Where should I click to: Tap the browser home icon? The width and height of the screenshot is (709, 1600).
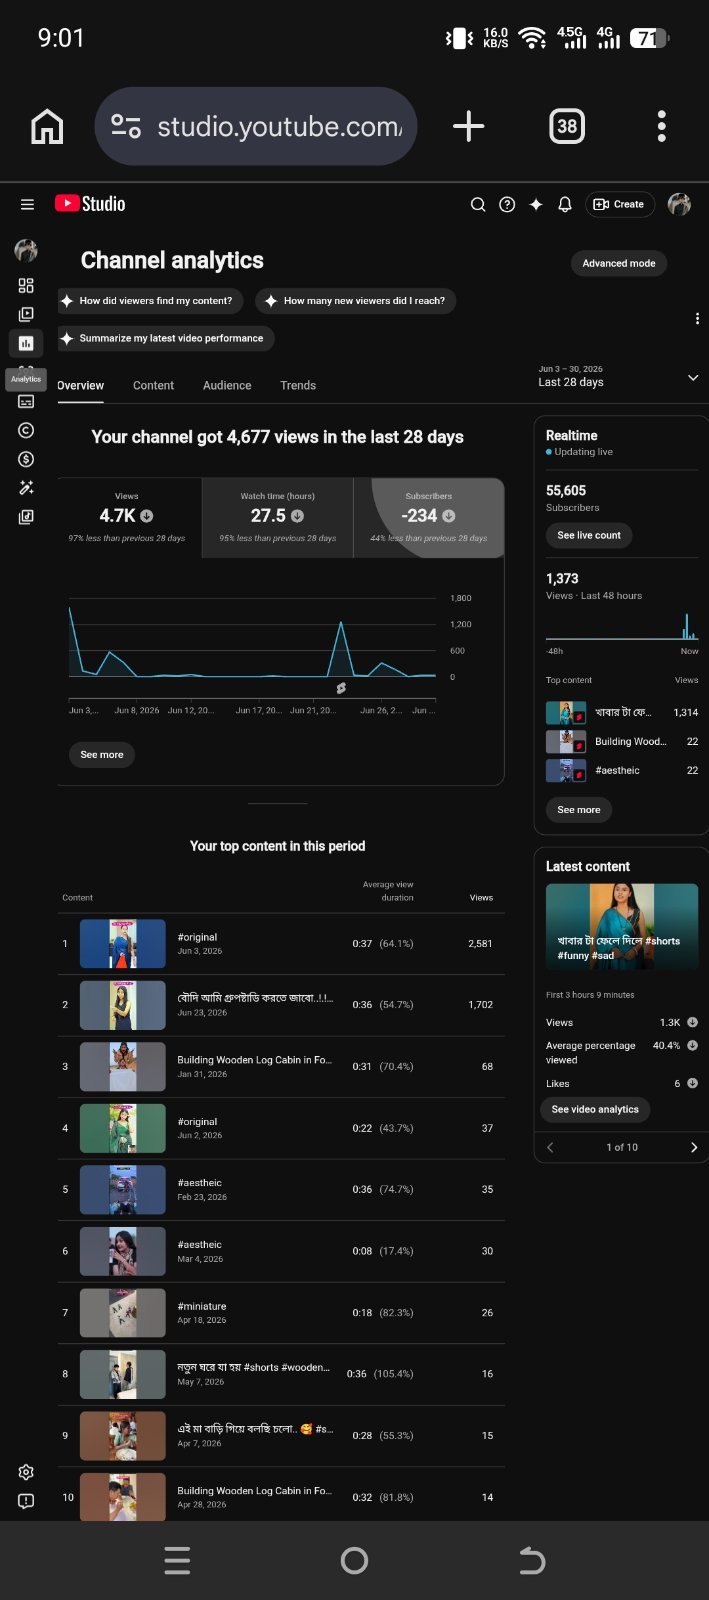47,127
